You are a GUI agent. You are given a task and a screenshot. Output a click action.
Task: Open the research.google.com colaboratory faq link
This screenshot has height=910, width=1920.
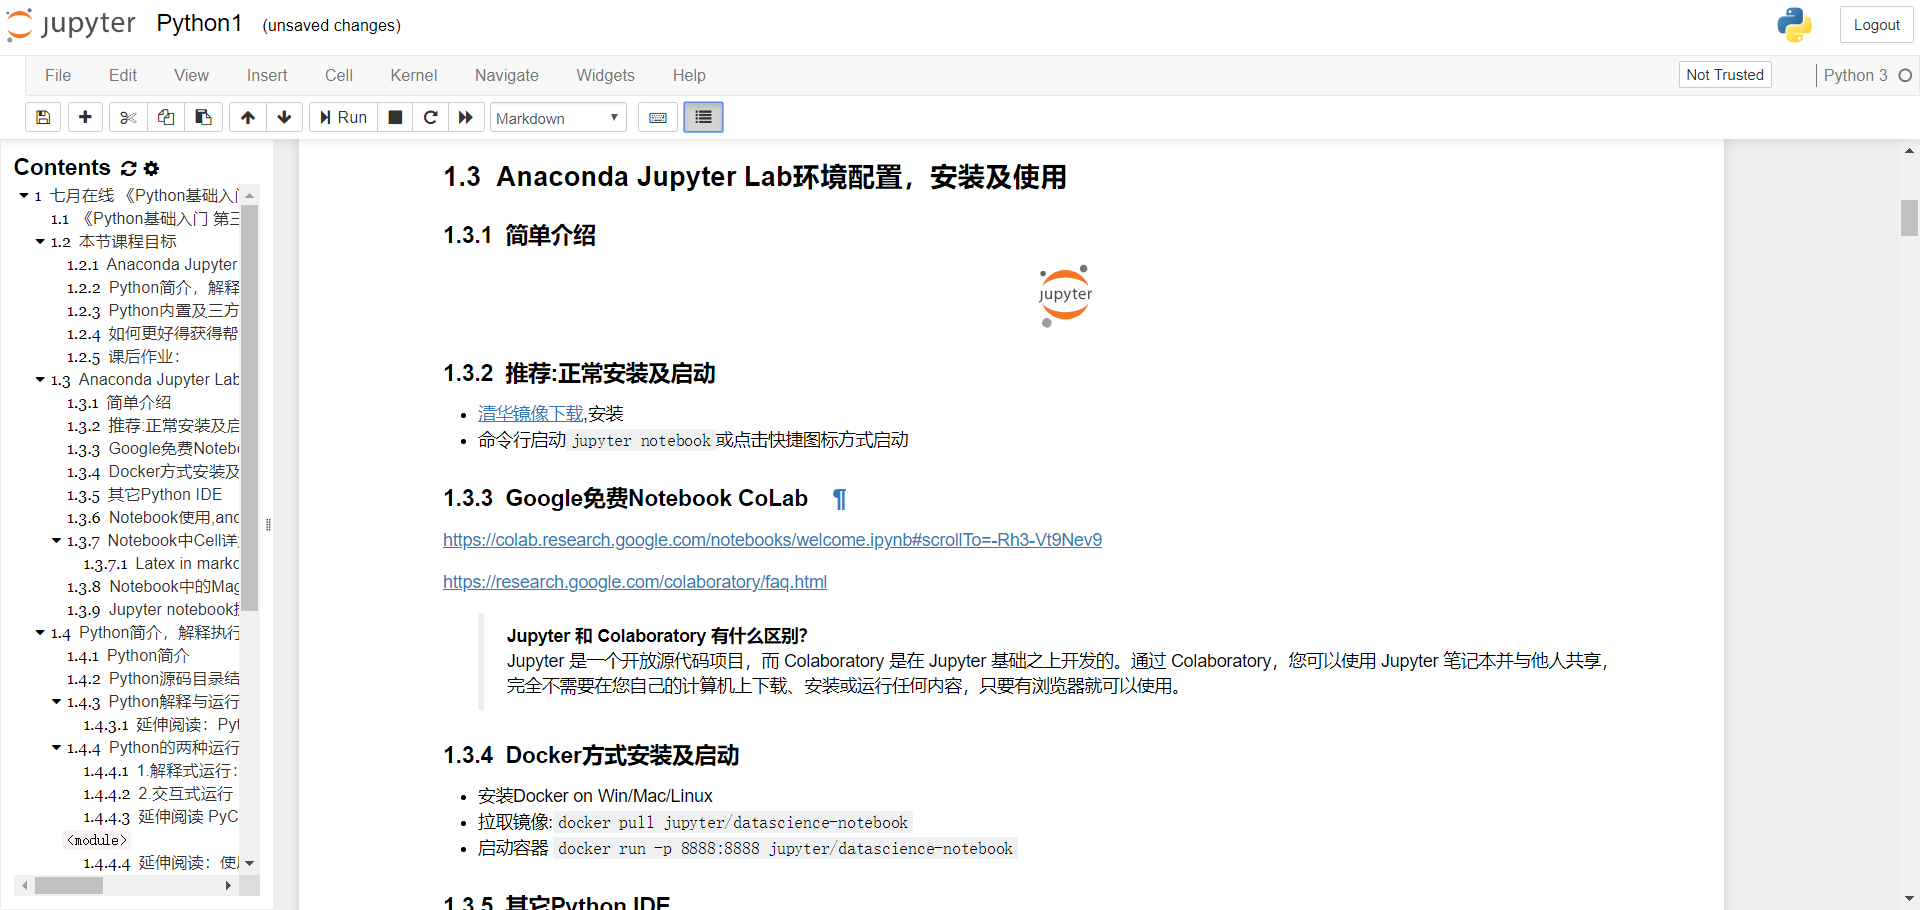[x=635, y=582]
